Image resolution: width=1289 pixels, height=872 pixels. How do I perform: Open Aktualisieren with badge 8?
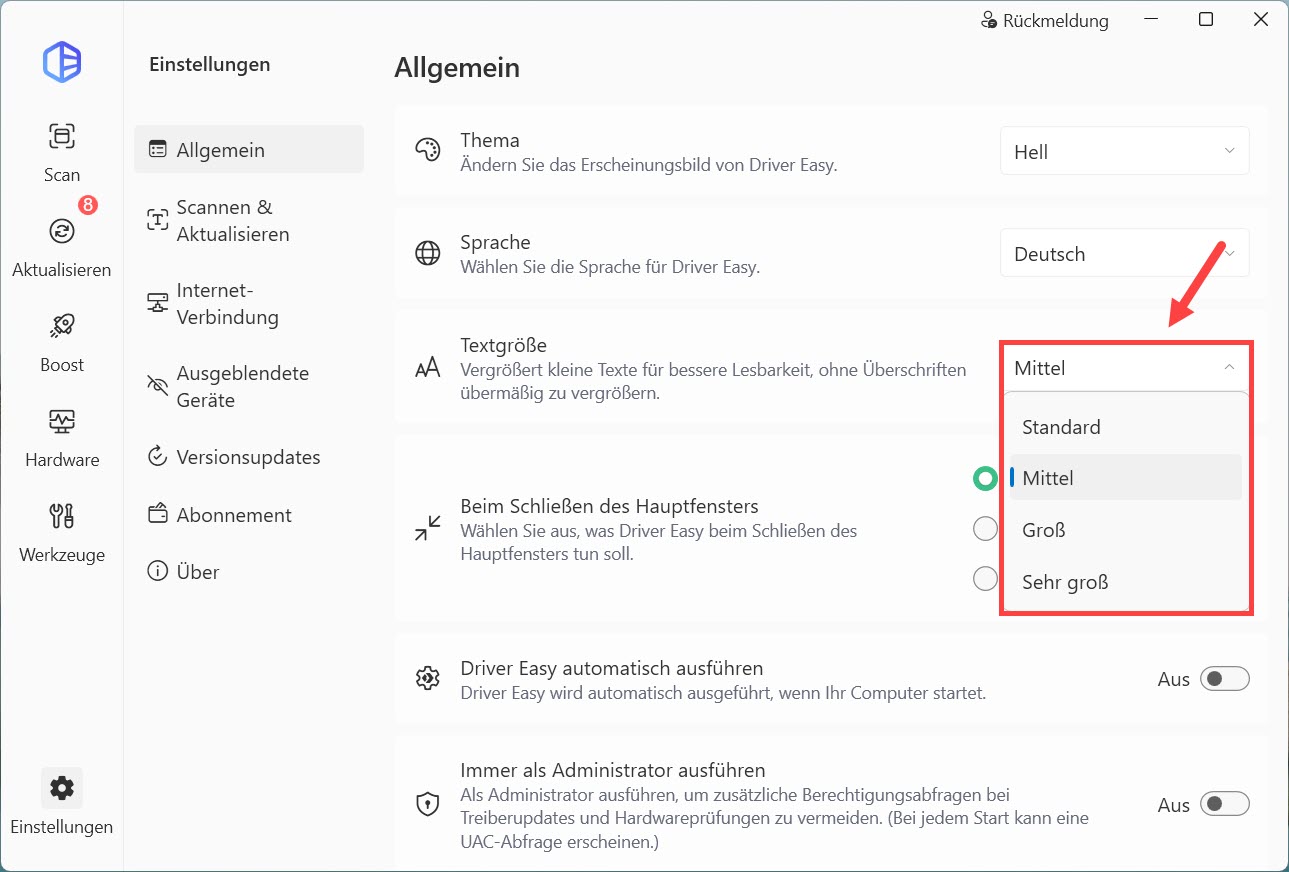click(x=62, y=231)
